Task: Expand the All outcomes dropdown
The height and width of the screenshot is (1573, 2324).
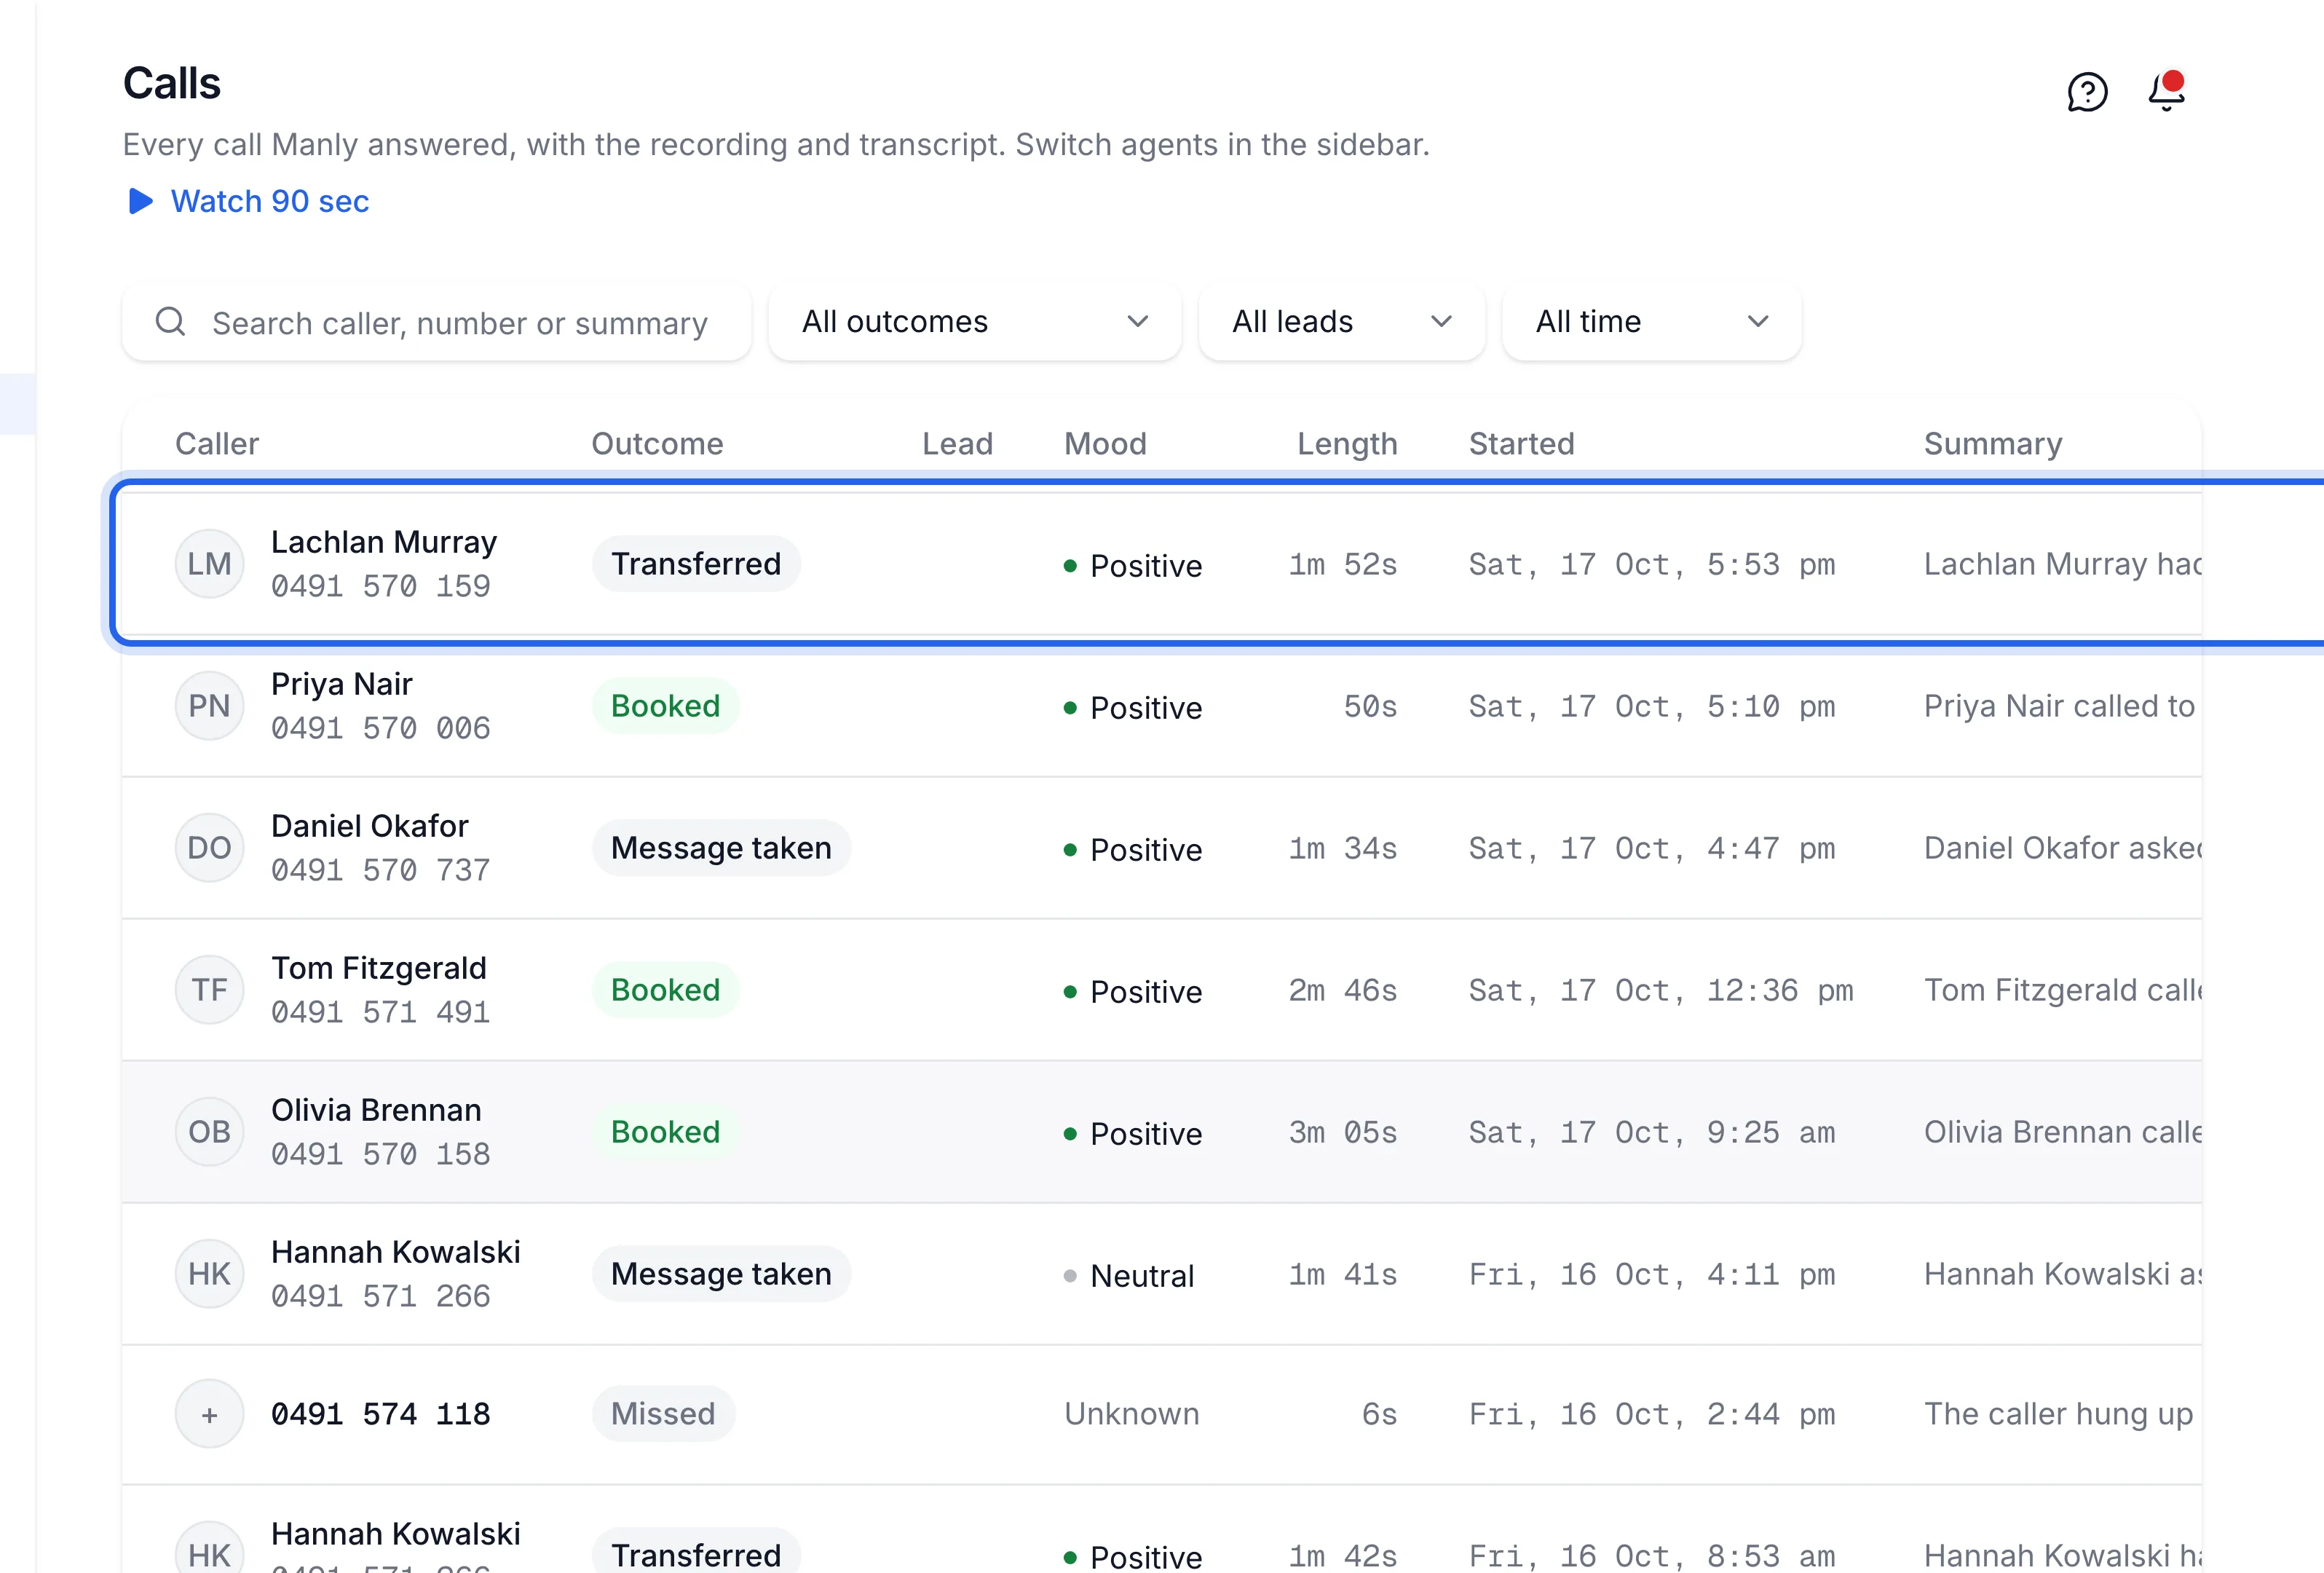Action: pos(975,322)
